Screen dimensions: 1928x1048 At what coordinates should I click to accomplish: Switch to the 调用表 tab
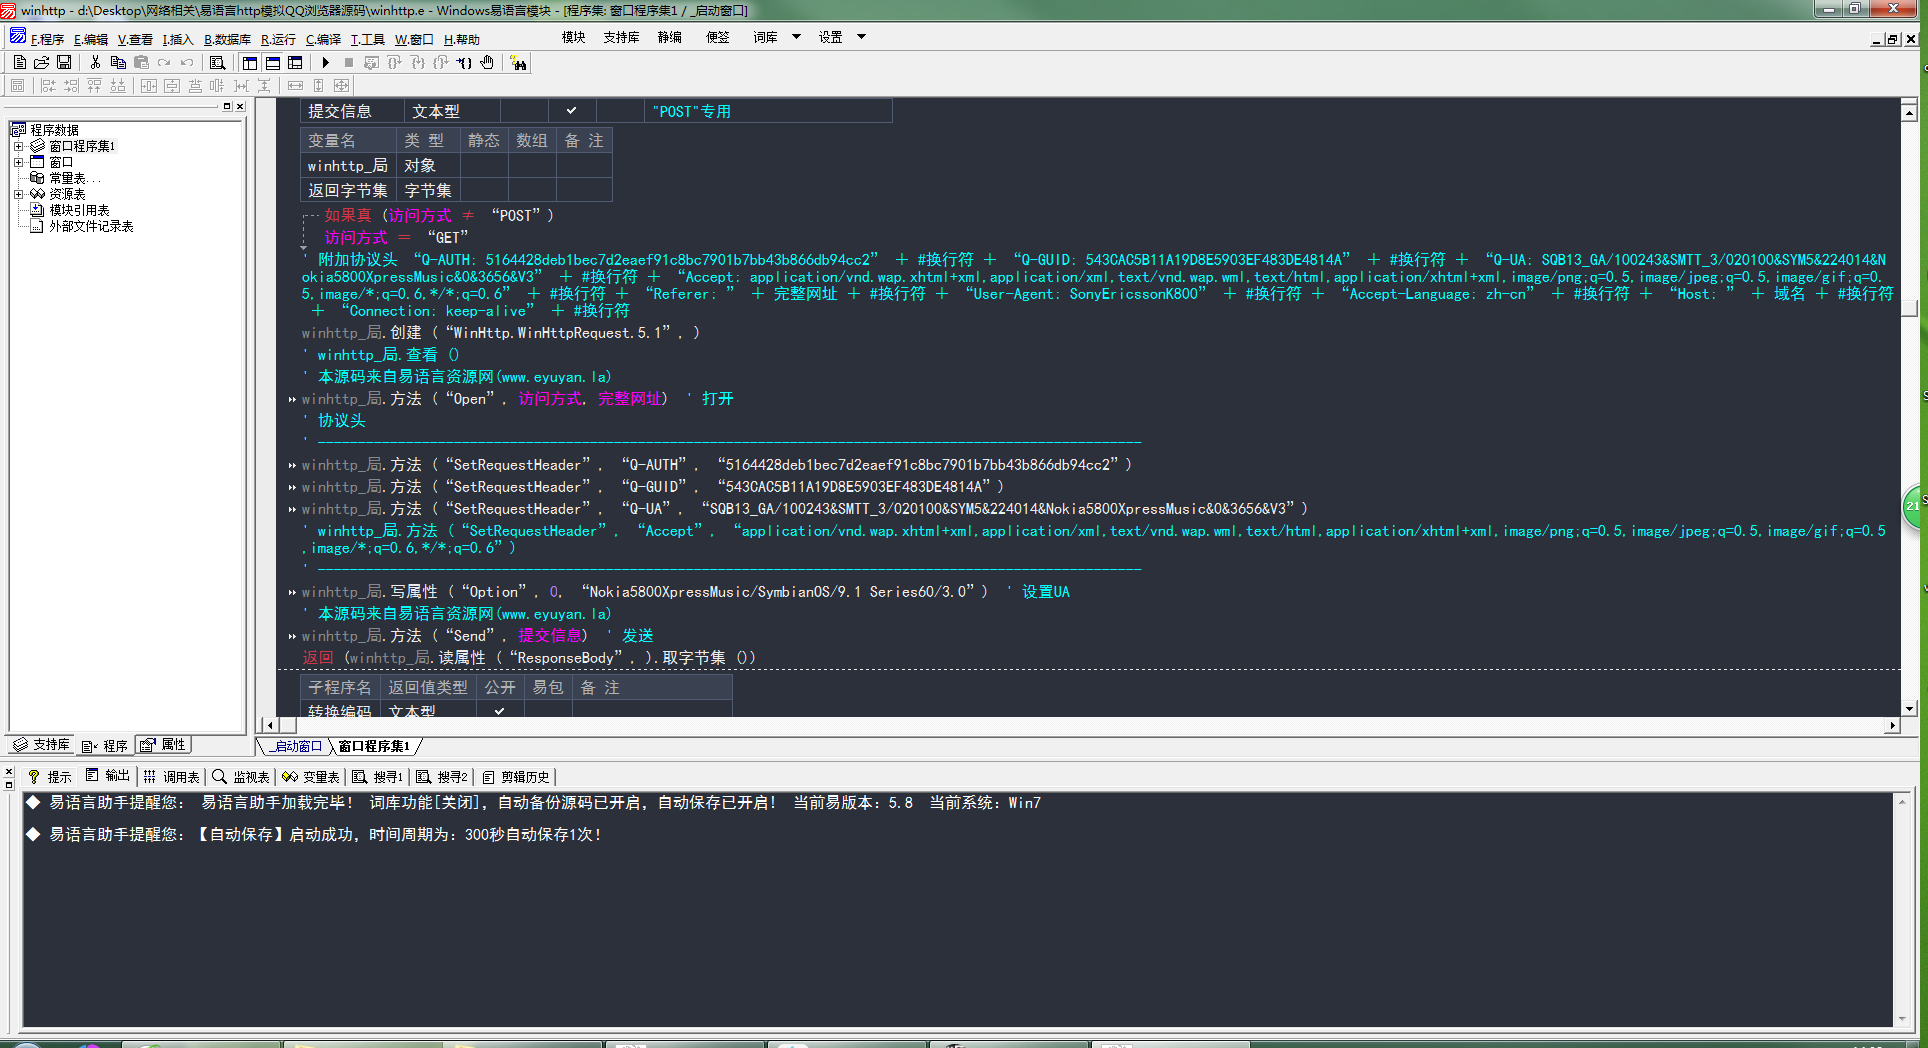click(x=171, y=777)
